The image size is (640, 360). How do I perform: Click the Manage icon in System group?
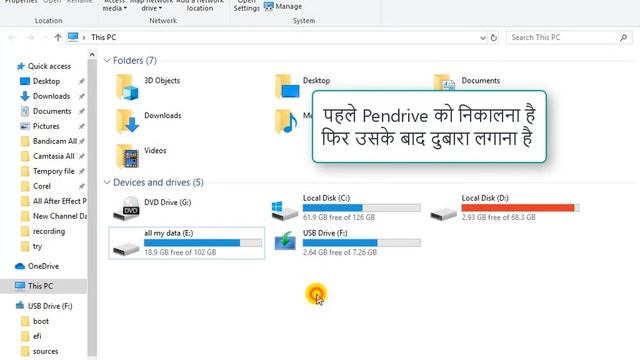pos(269,7)
